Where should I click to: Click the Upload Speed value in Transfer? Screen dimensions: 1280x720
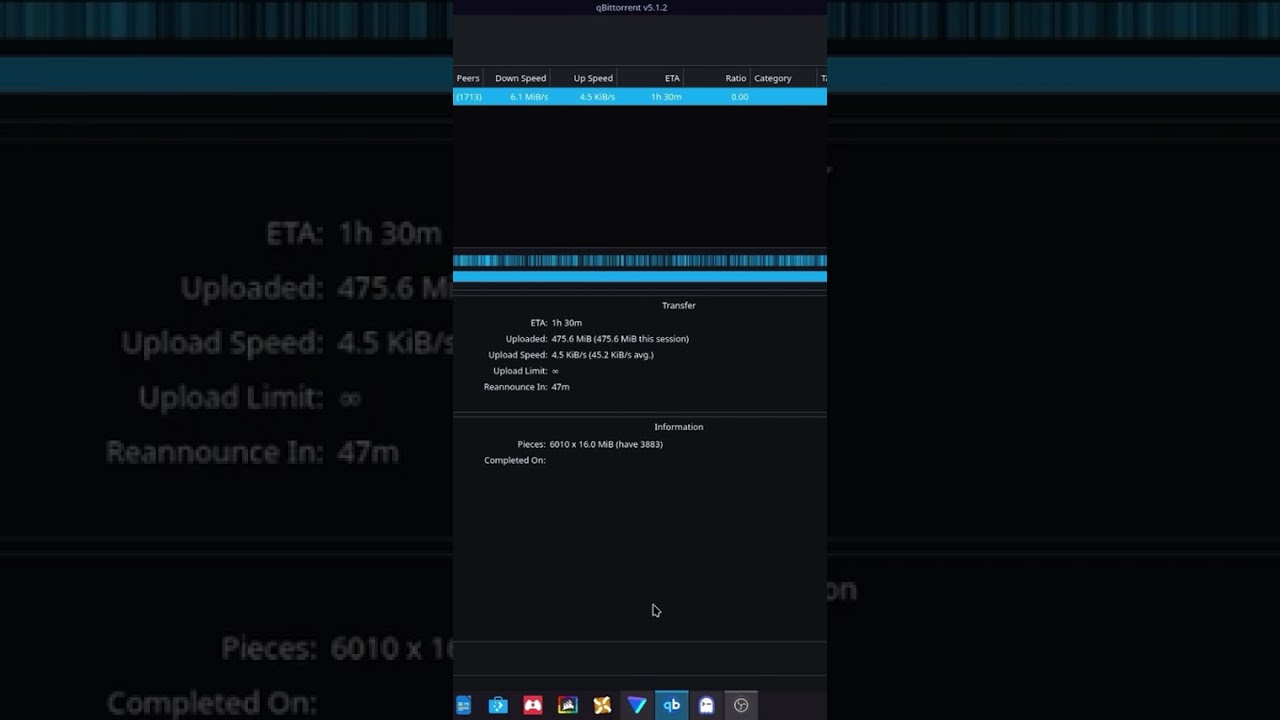[602, 355]
